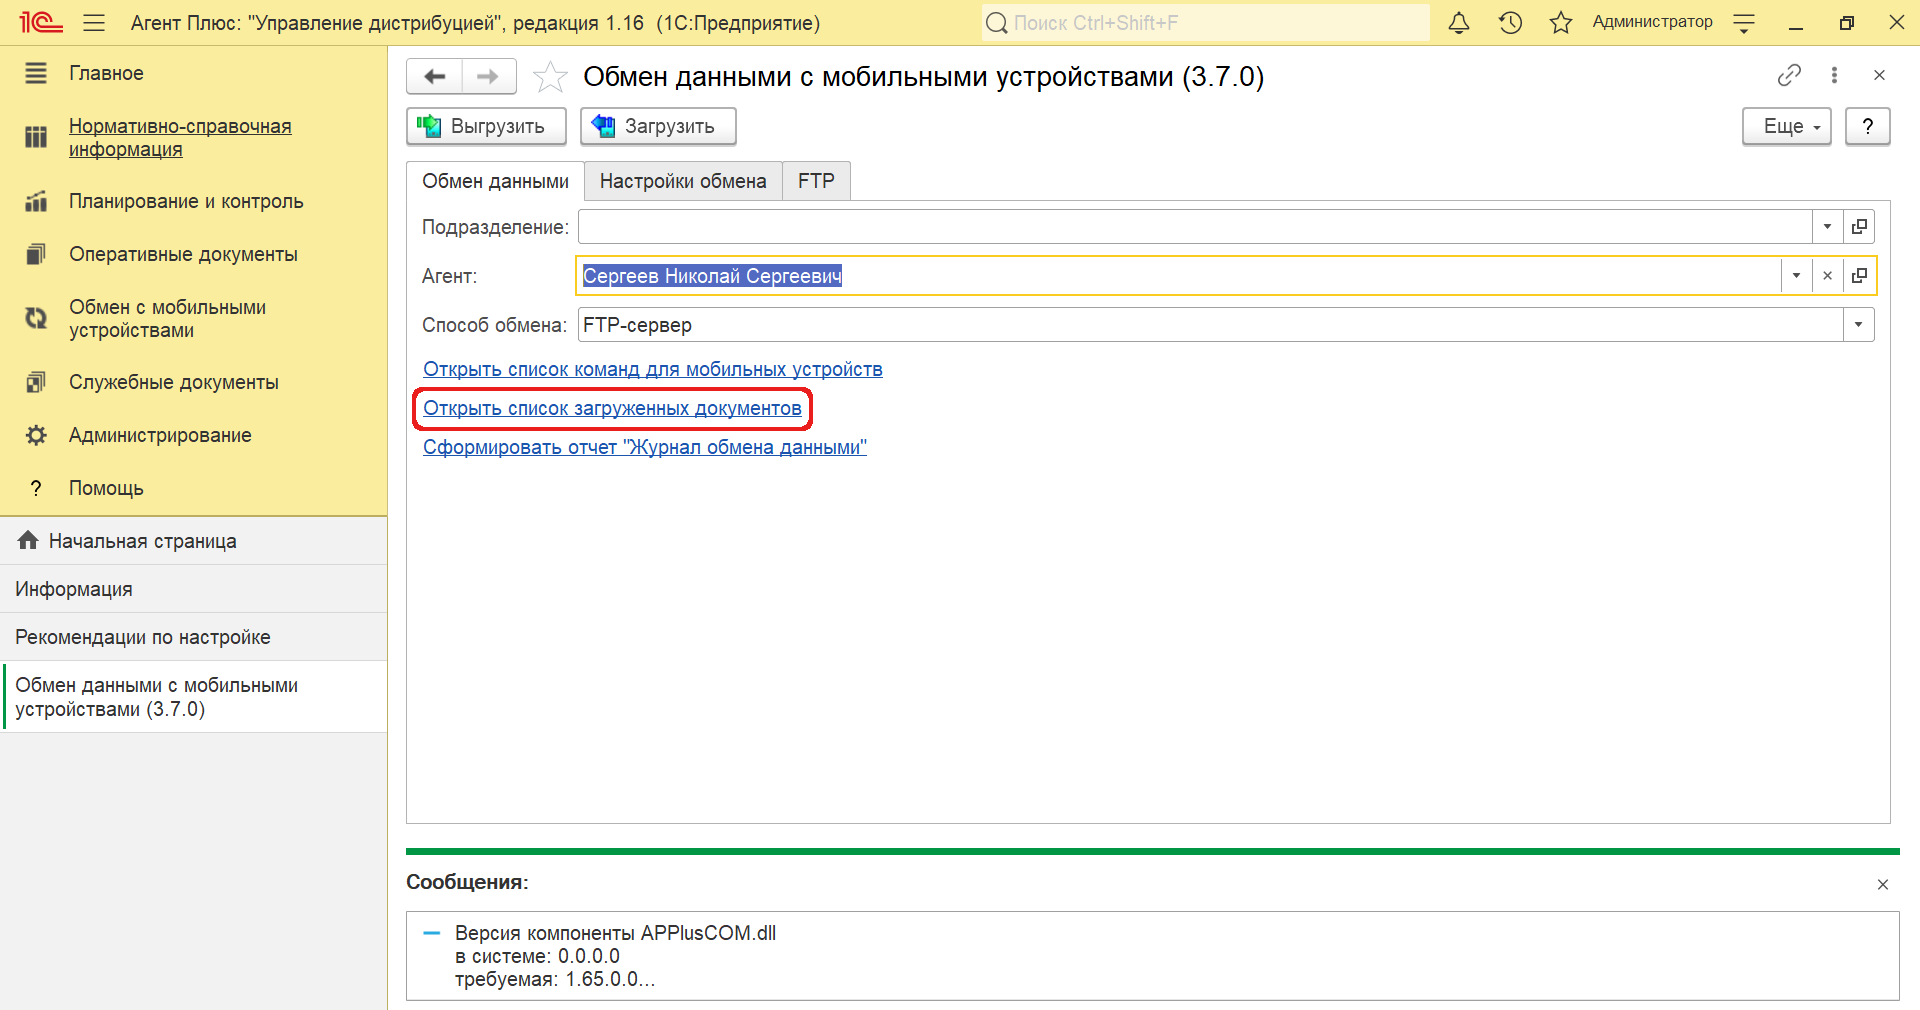Generate Журнал обмена данными report link
The image size is (1920, 1010).
(645, 447)
